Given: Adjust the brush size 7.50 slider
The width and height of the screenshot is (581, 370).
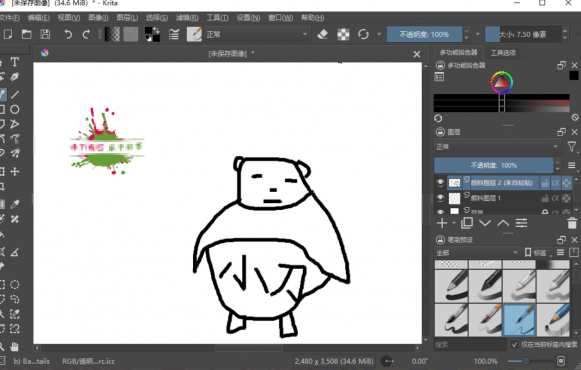Looking at the screenshot, I should (523, 34).
